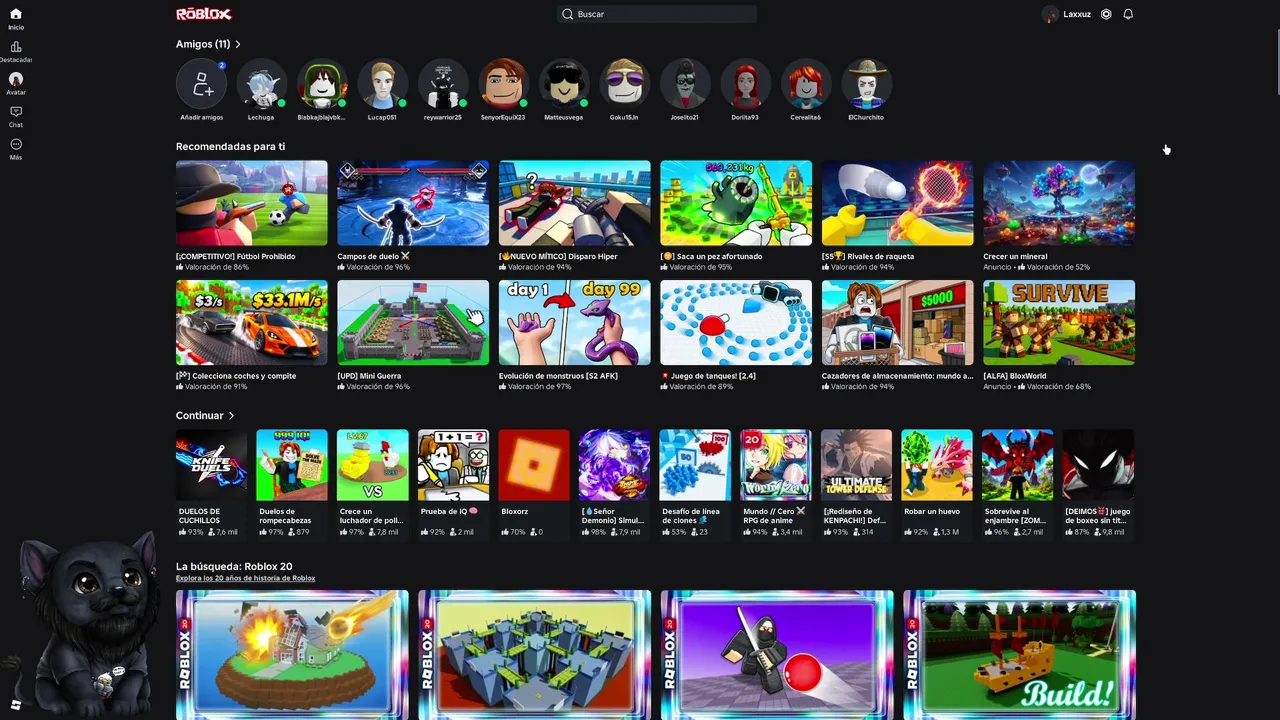The width and height of the screenshot is (1280, 720).
Task: Open Chat from the sidebar
Action: 16,116
